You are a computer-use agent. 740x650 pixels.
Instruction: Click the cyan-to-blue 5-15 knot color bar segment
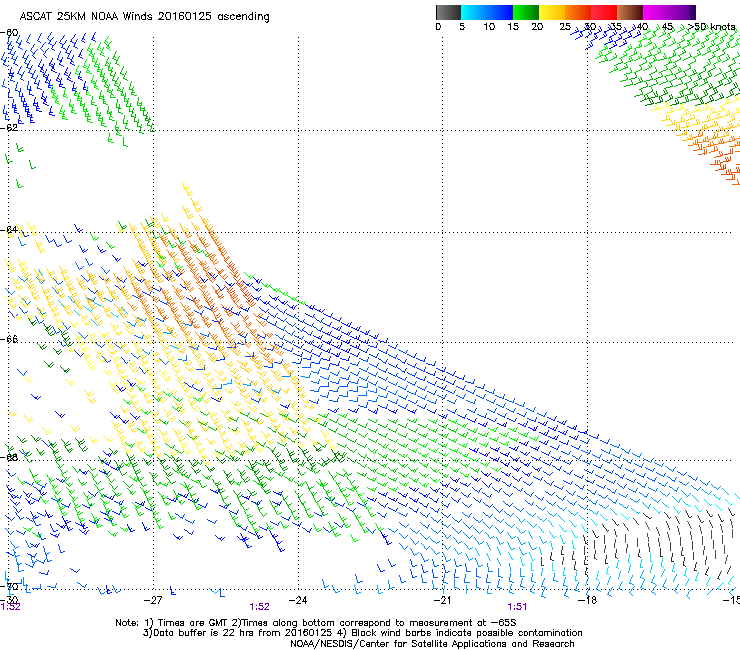pos(487,12)
